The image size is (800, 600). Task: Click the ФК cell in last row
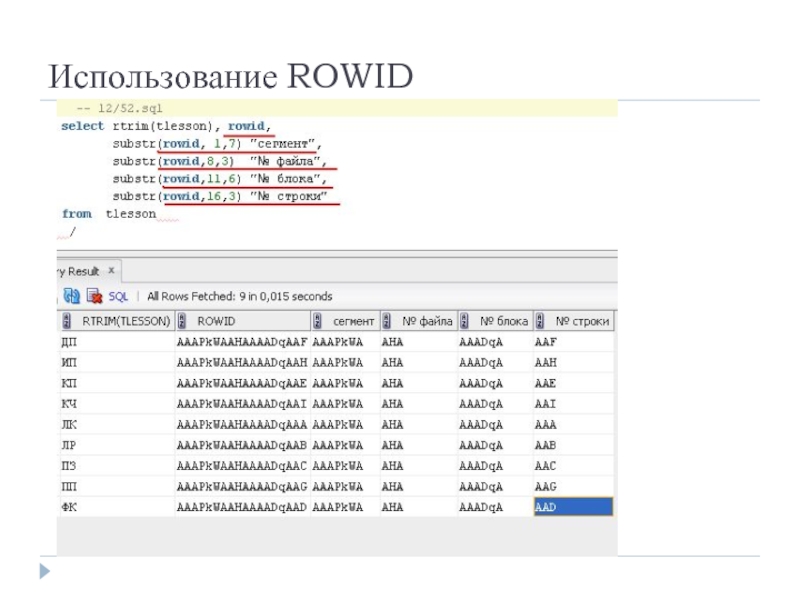70,508
